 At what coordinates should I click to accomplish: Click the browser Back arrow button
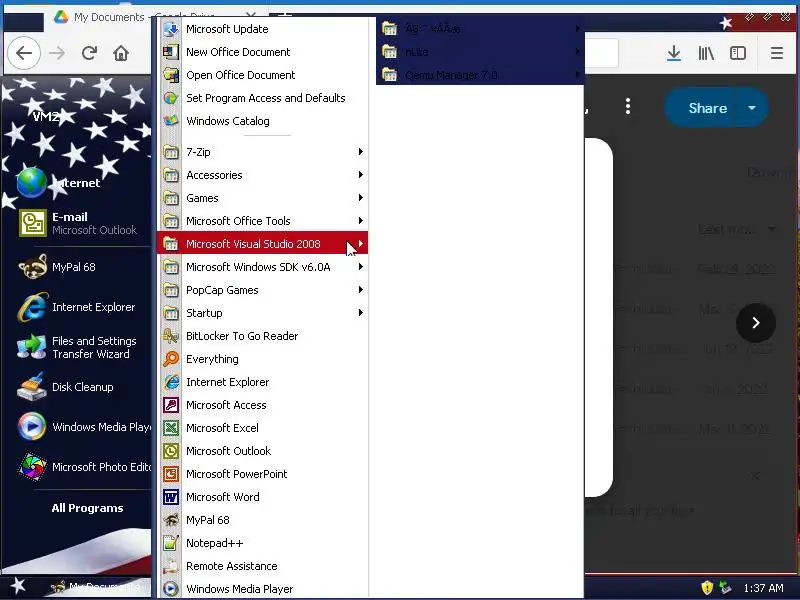(23, 53)
